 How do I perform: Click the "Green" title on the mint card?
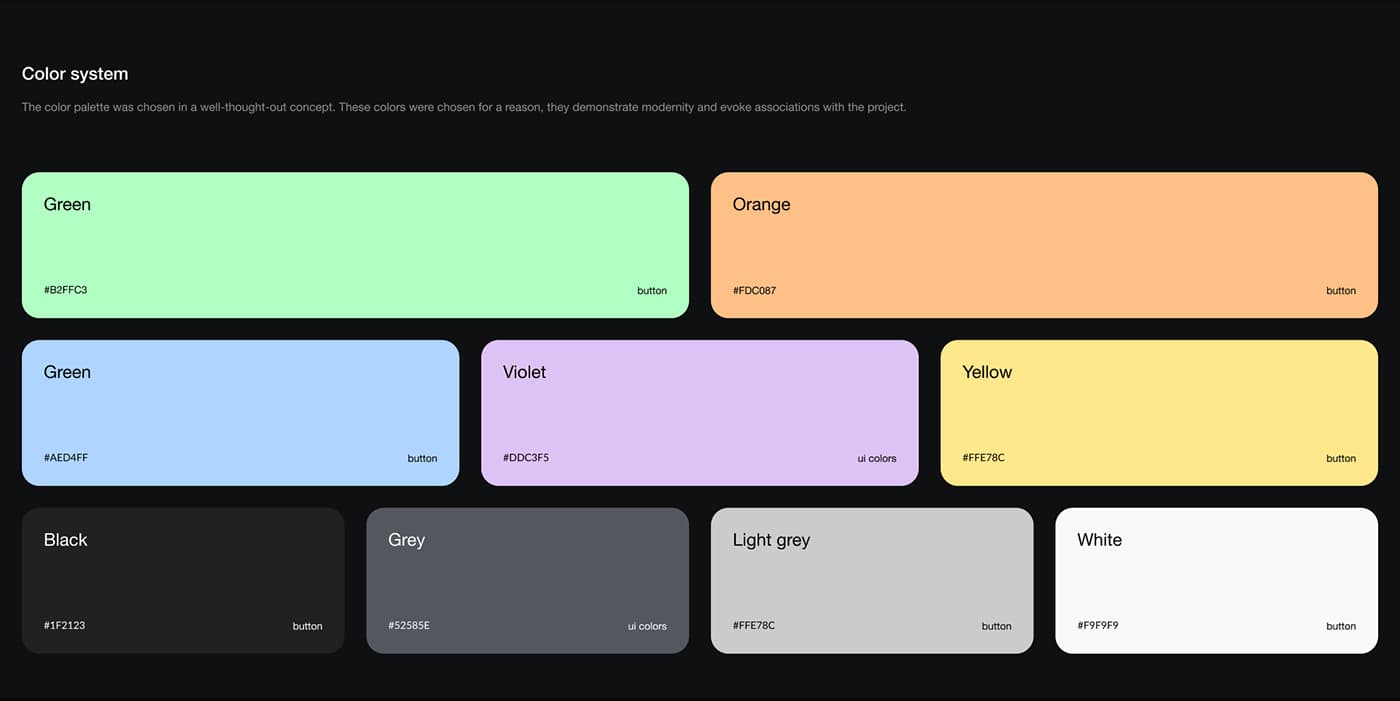click(67, 204)
